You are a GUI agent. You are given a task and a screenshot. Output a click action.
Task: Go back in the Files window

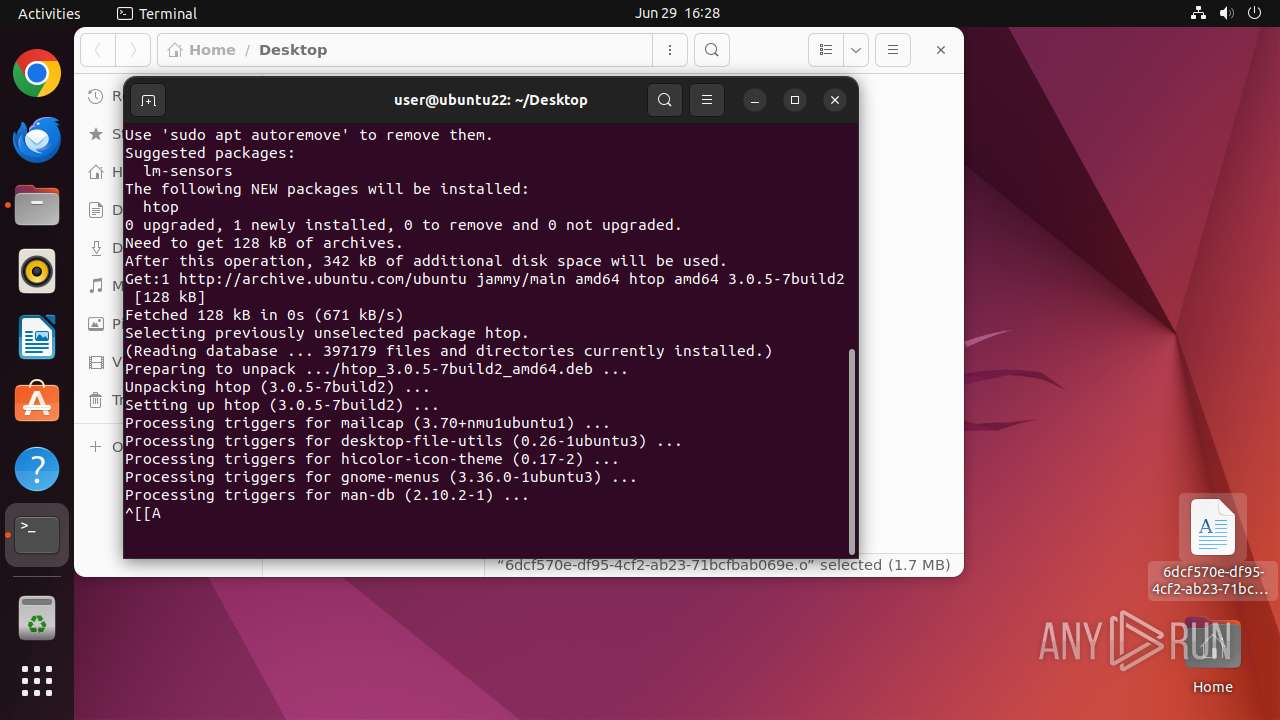click(x=98, y=50)
